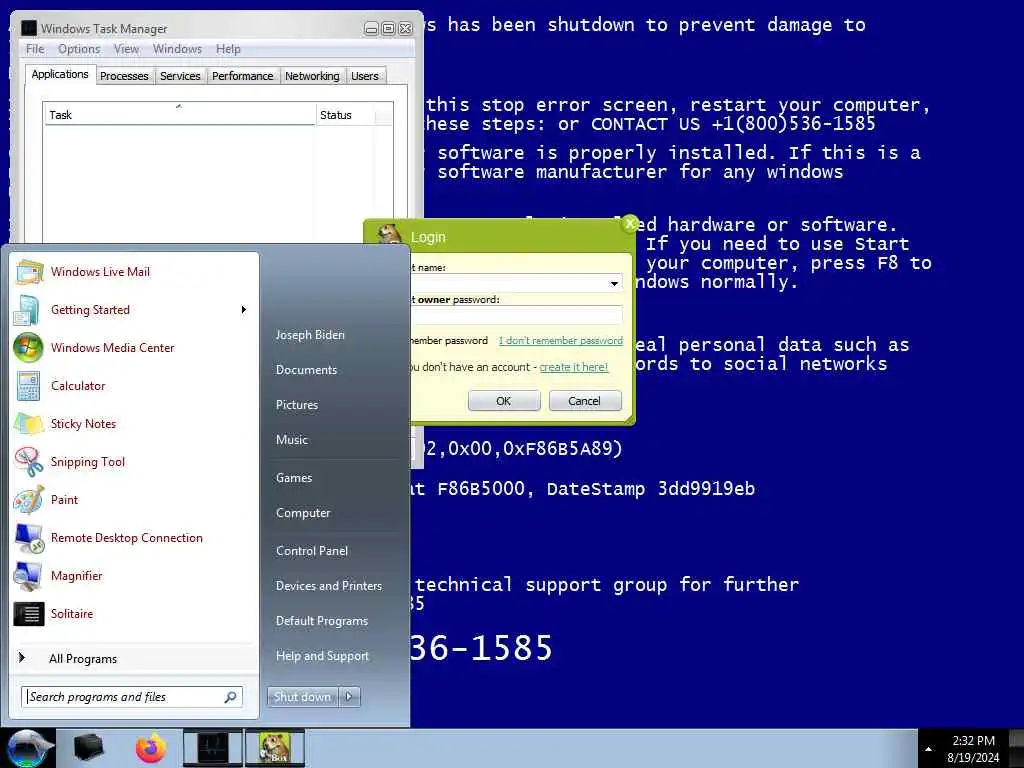Launch Firefox from the taskbar
The image size is (1024, 768).
pos(150,748)
